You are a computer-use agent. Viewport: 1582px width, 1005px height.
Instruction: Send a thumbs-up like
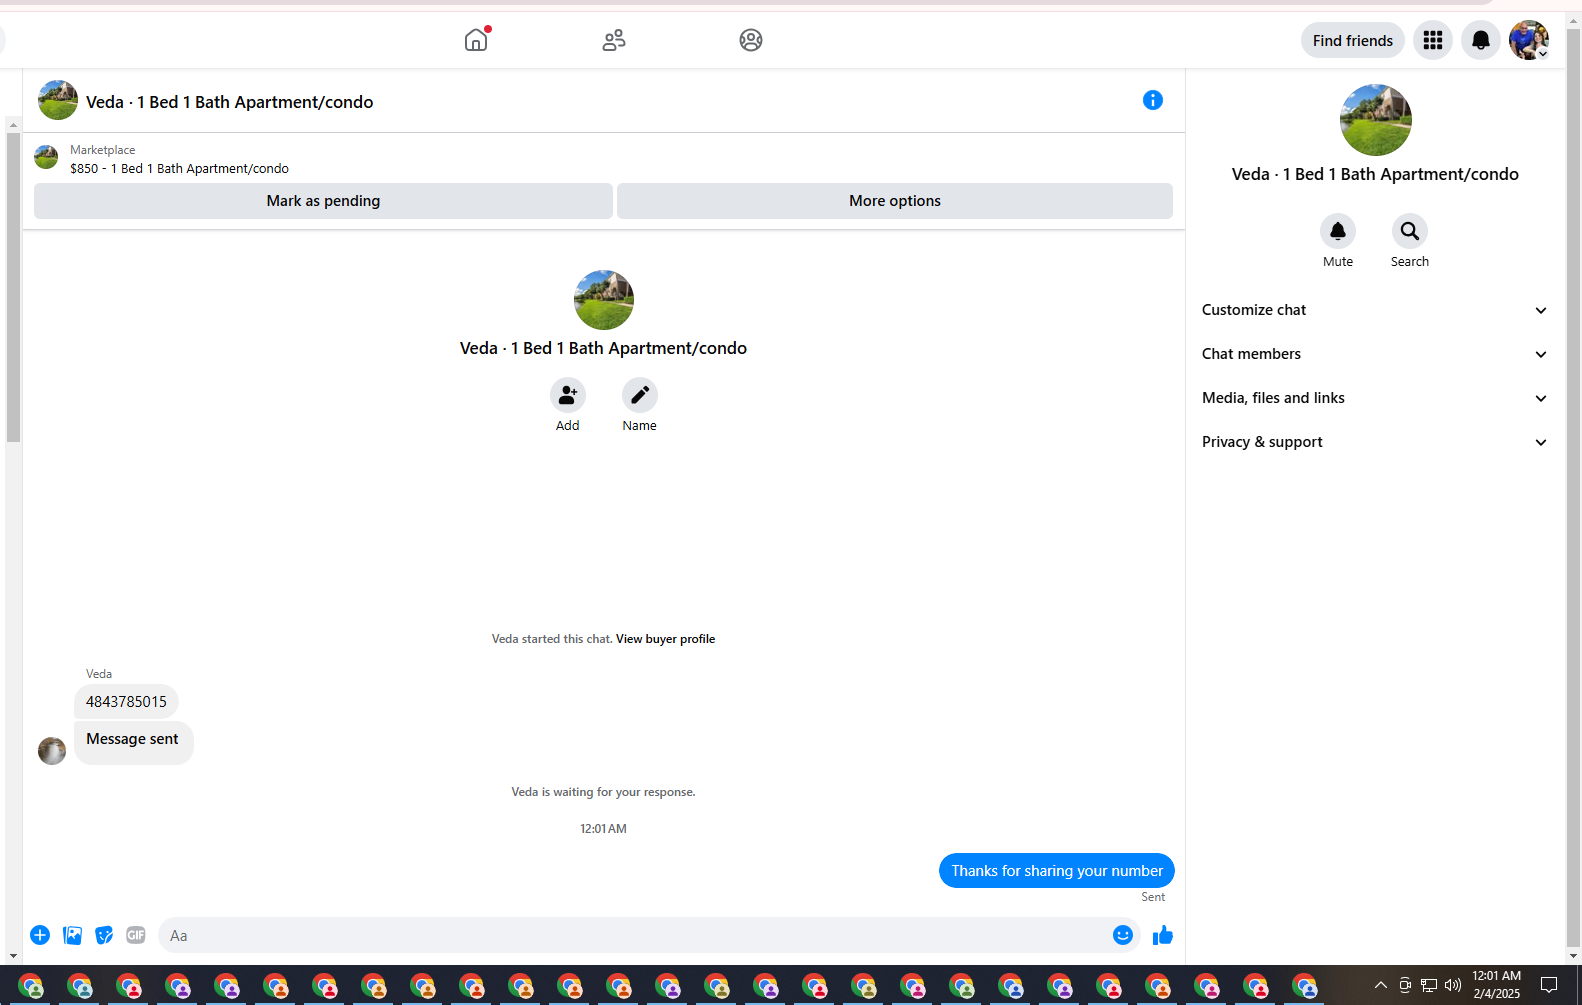pyautogui.click(x=1162, y=935)
